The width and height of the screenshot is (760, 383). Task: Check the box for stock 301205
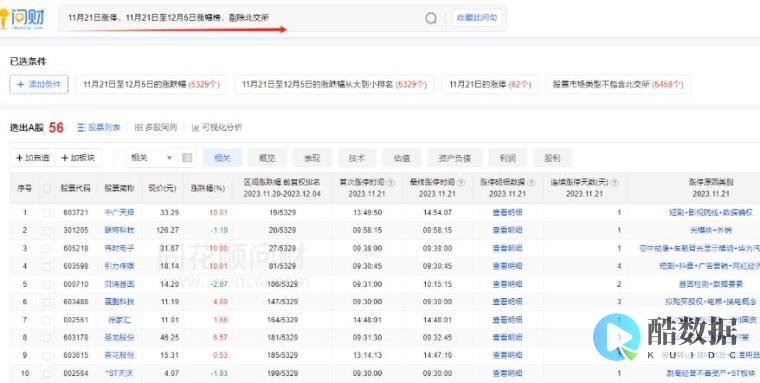(47, 230)
